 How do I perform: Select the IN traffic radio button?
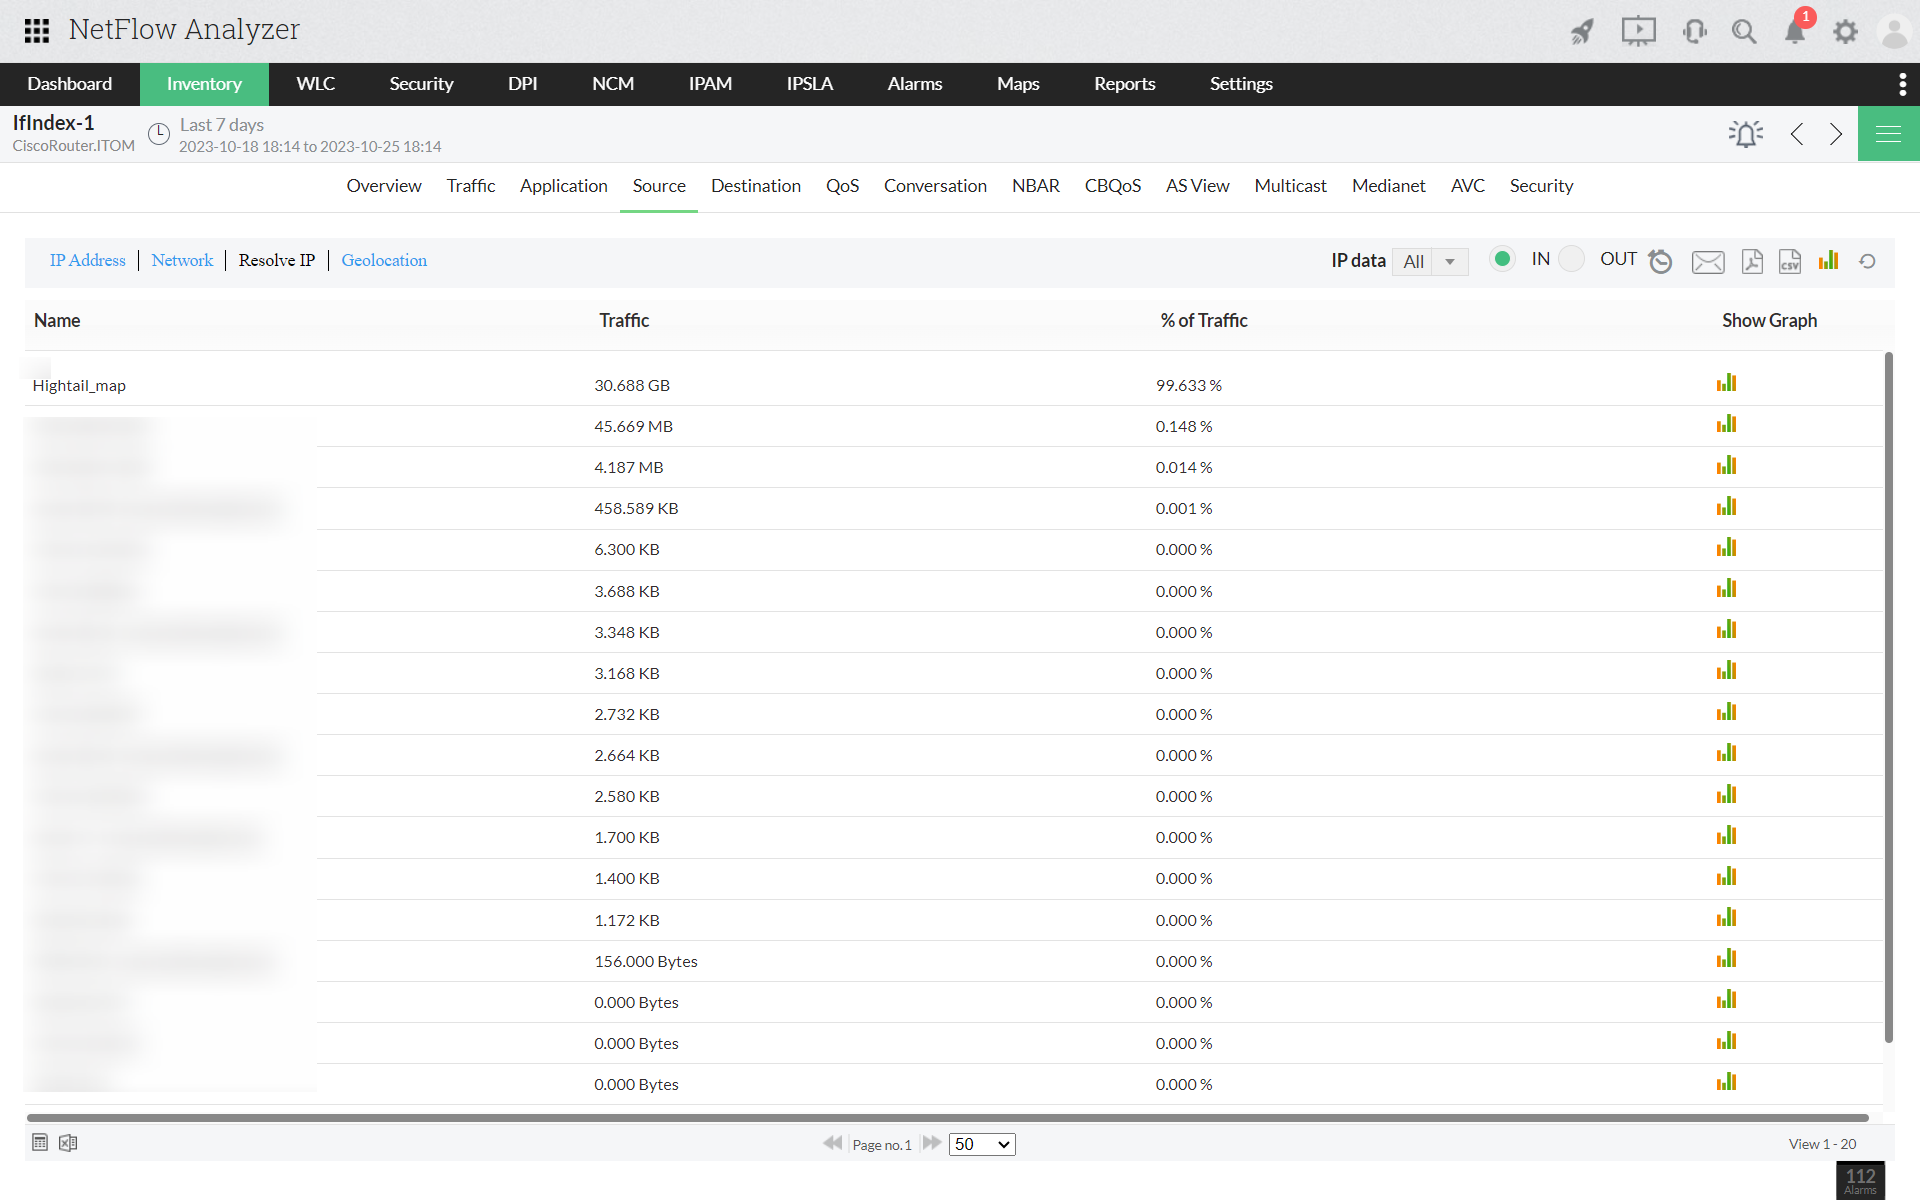point(1502,259)
